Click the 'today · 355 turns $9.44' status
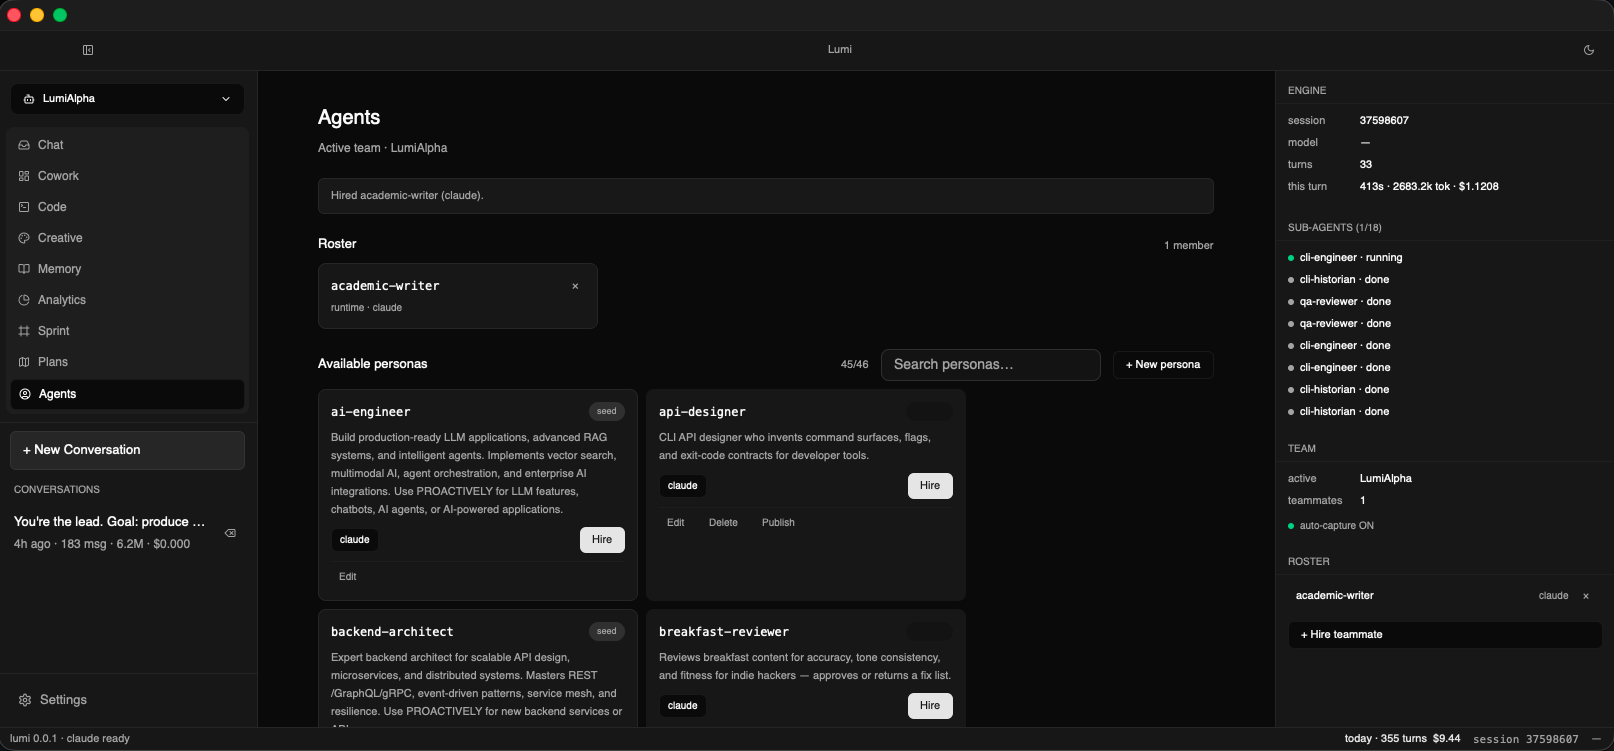 pos(1402,739)
